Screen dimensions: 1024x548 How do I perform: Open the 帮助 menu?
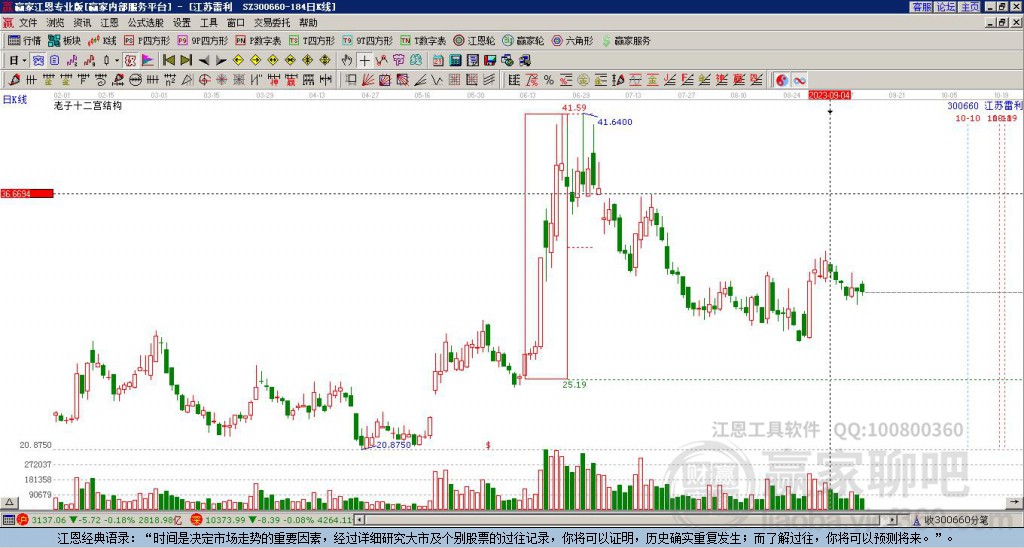(308, 23)
